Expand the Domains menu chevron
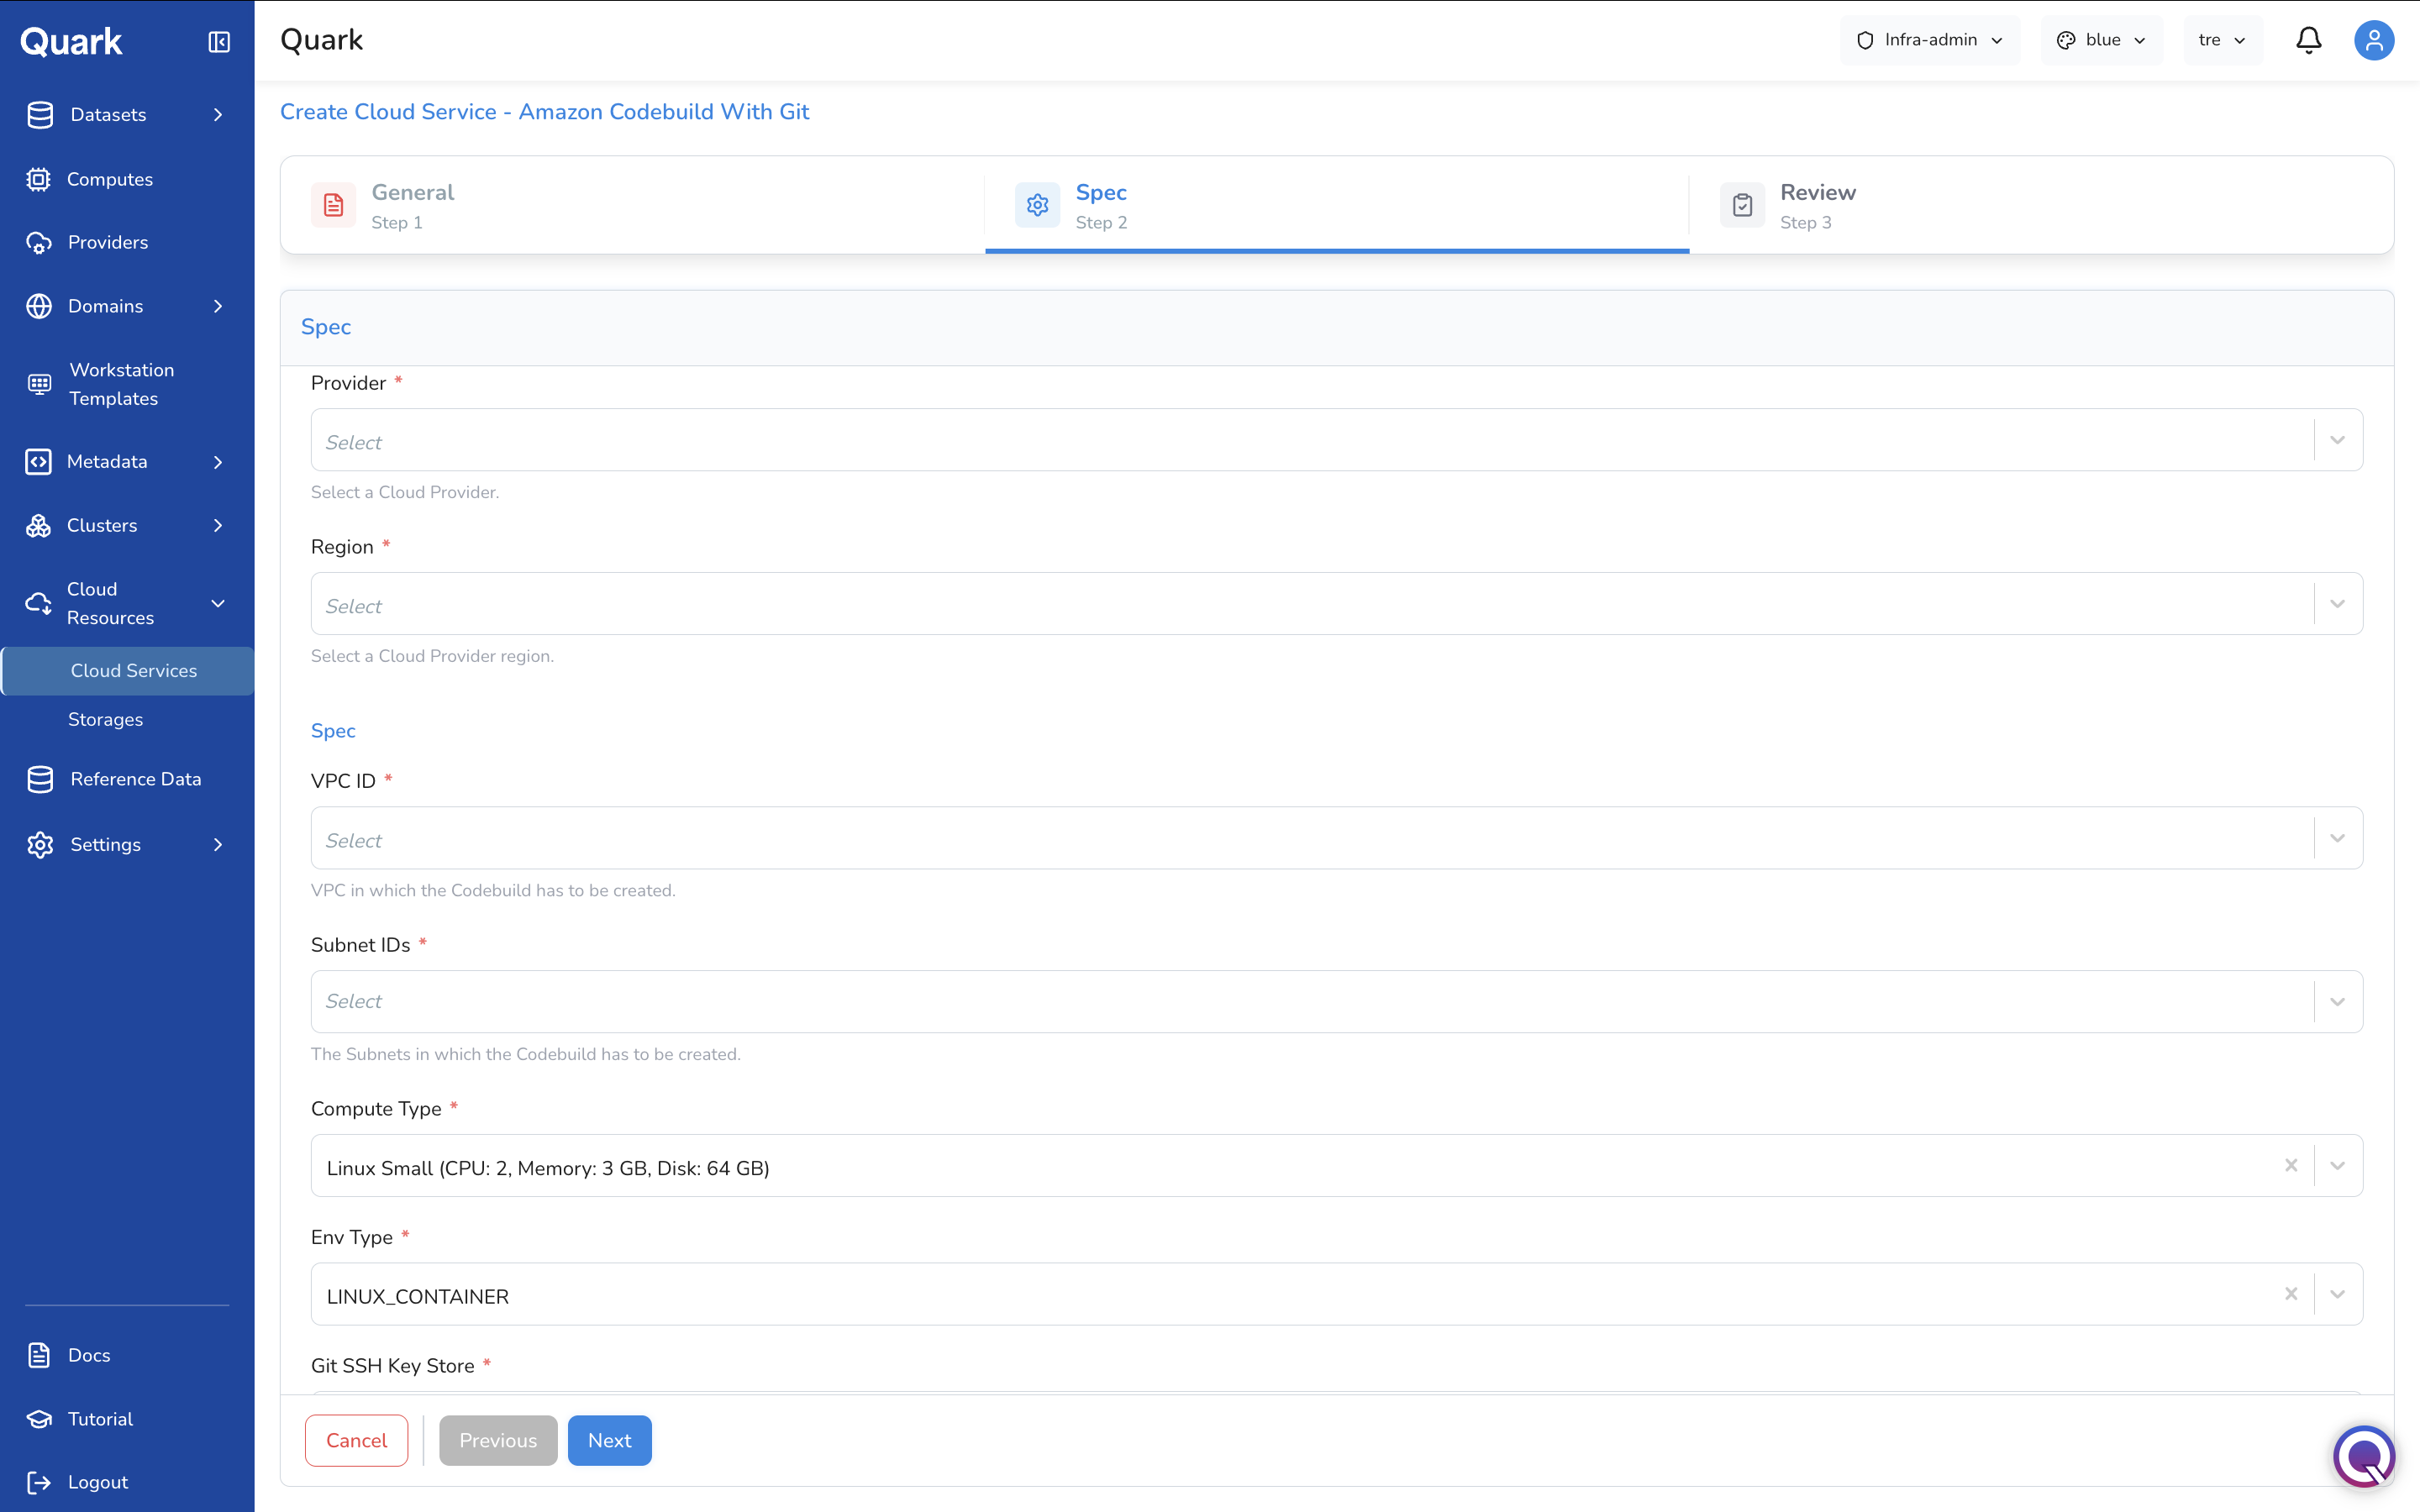 point(218,306)
